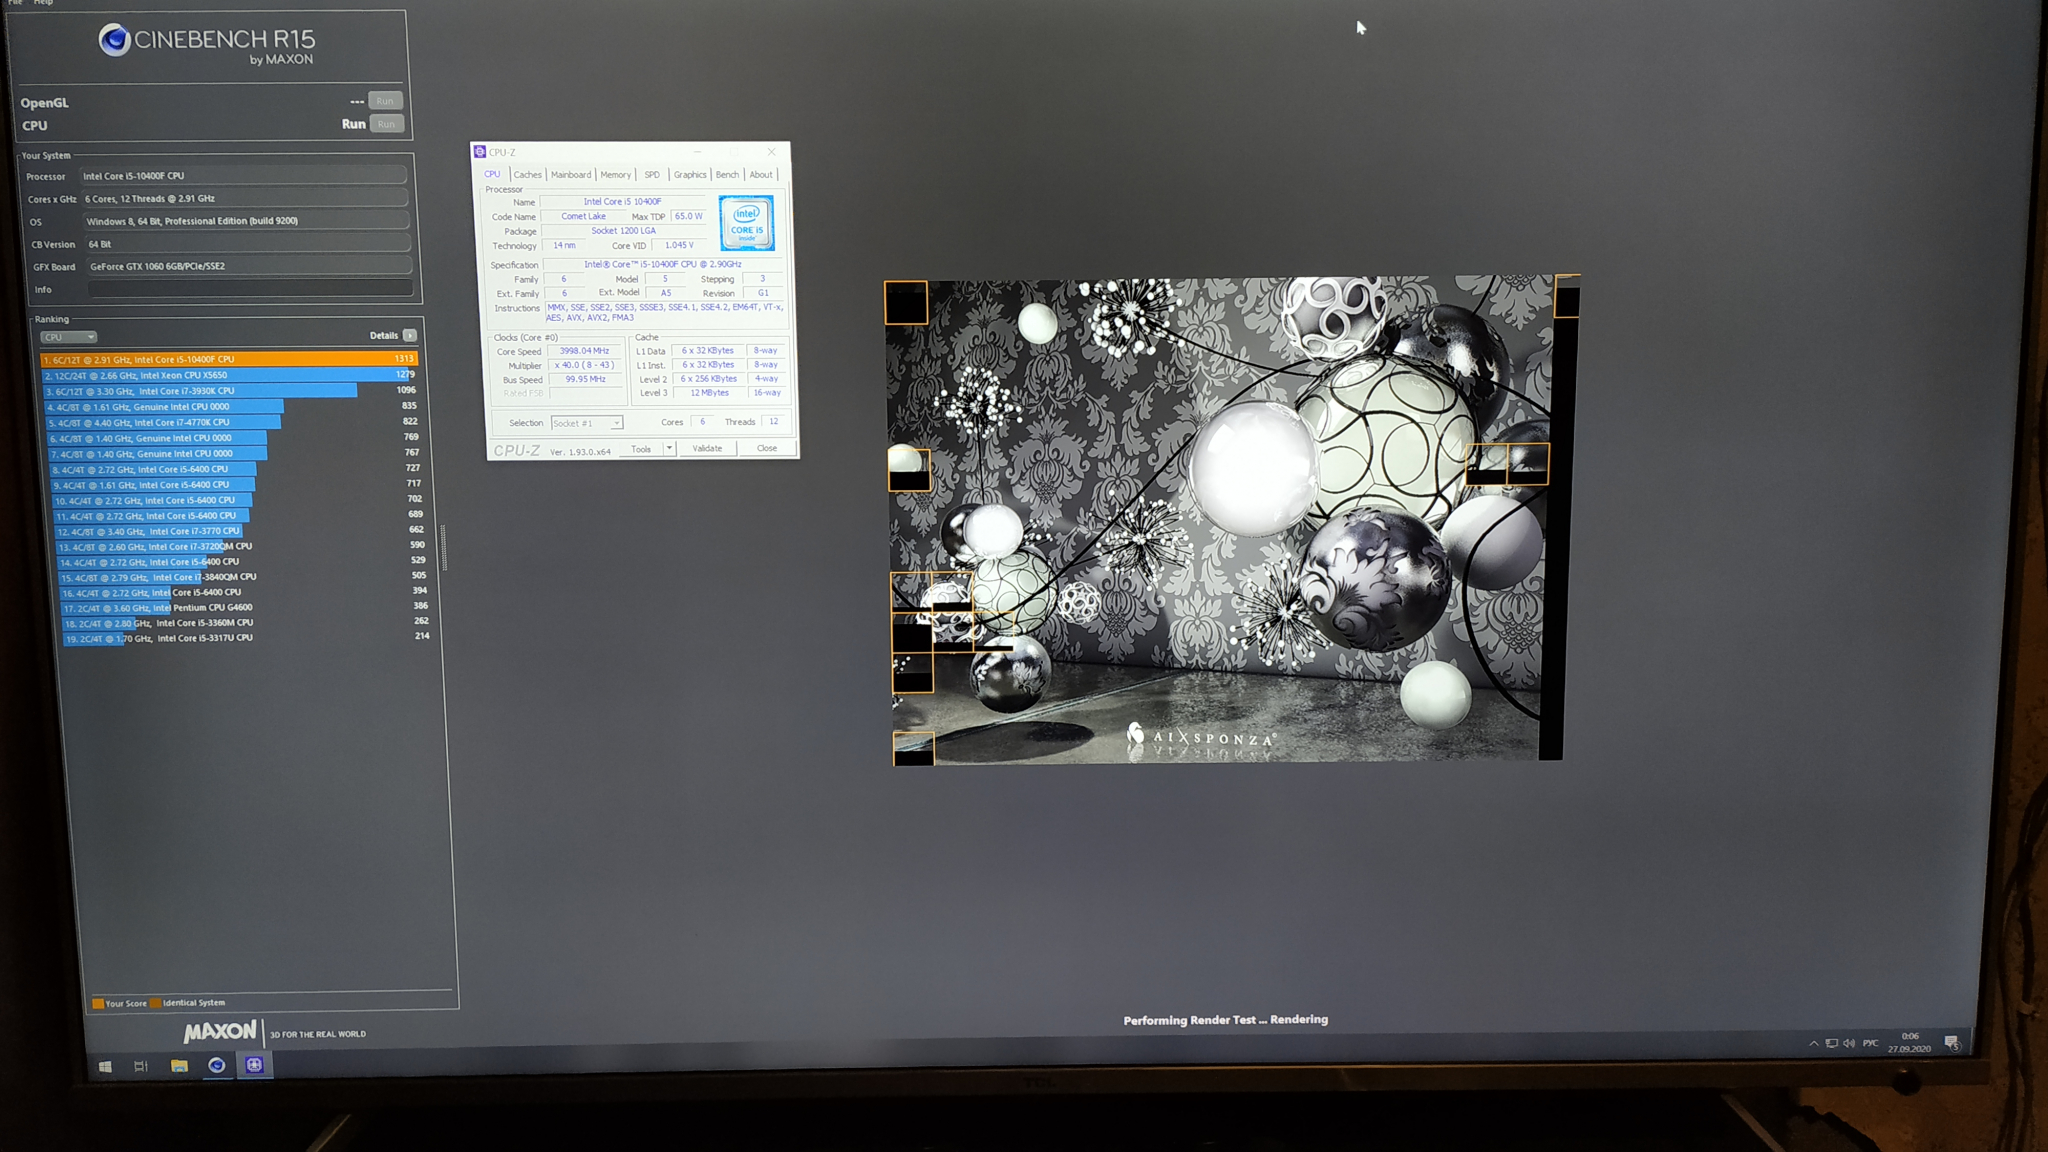Image resolution: width=2048 pixels, height=1152 pixels.
Task: Select ranking row 1 Intel Core i5-10400F
Action: tap(229, 359)
